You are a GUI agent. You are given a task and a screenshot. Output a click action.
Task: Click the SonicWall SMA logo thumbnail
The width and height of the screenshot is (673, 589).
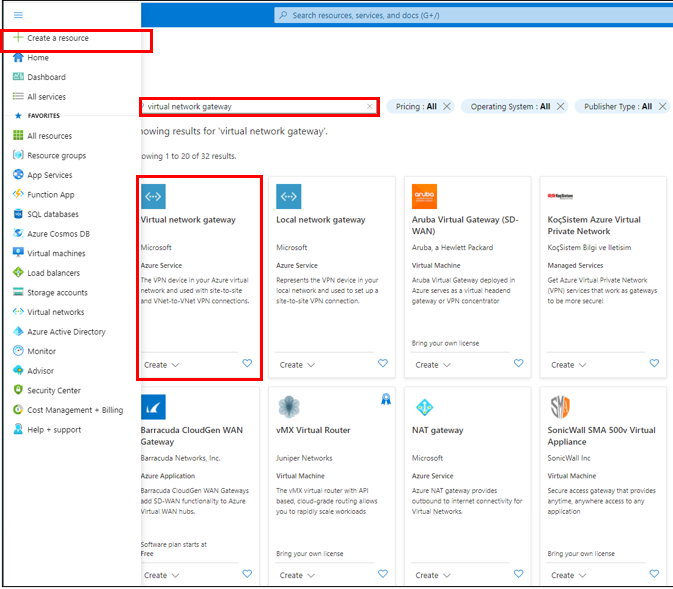(x=560, y=407)
